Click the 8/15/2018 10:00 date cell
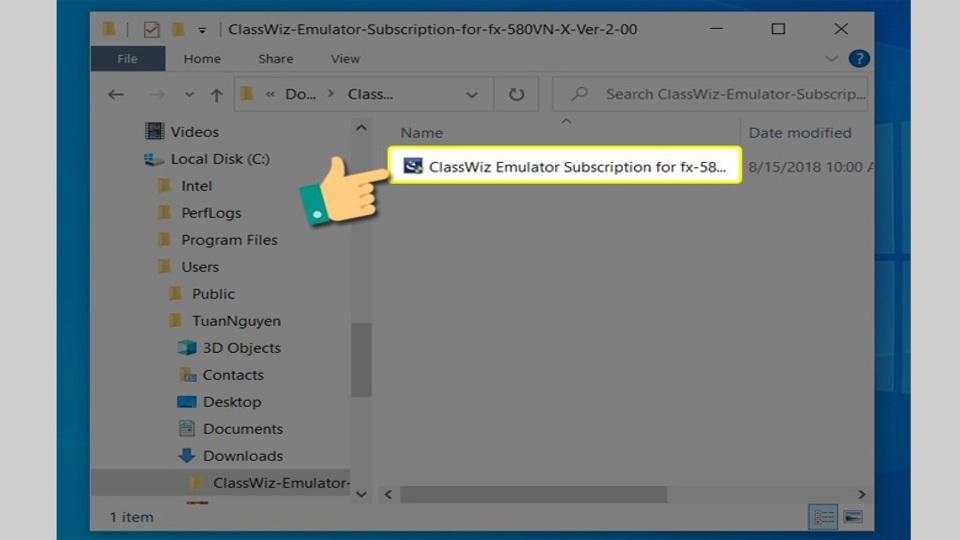Viewport: 960px width, 540px height. point(811,167)
